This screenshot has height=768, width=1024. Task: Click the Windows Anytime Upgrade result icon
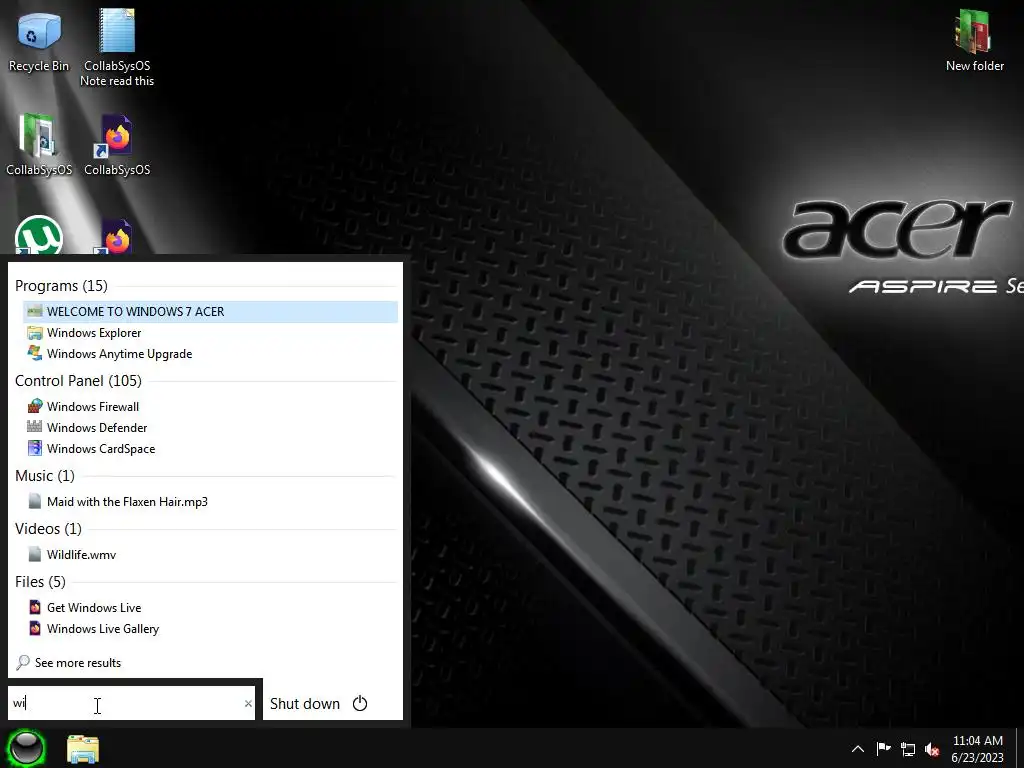tap(35, 353)
